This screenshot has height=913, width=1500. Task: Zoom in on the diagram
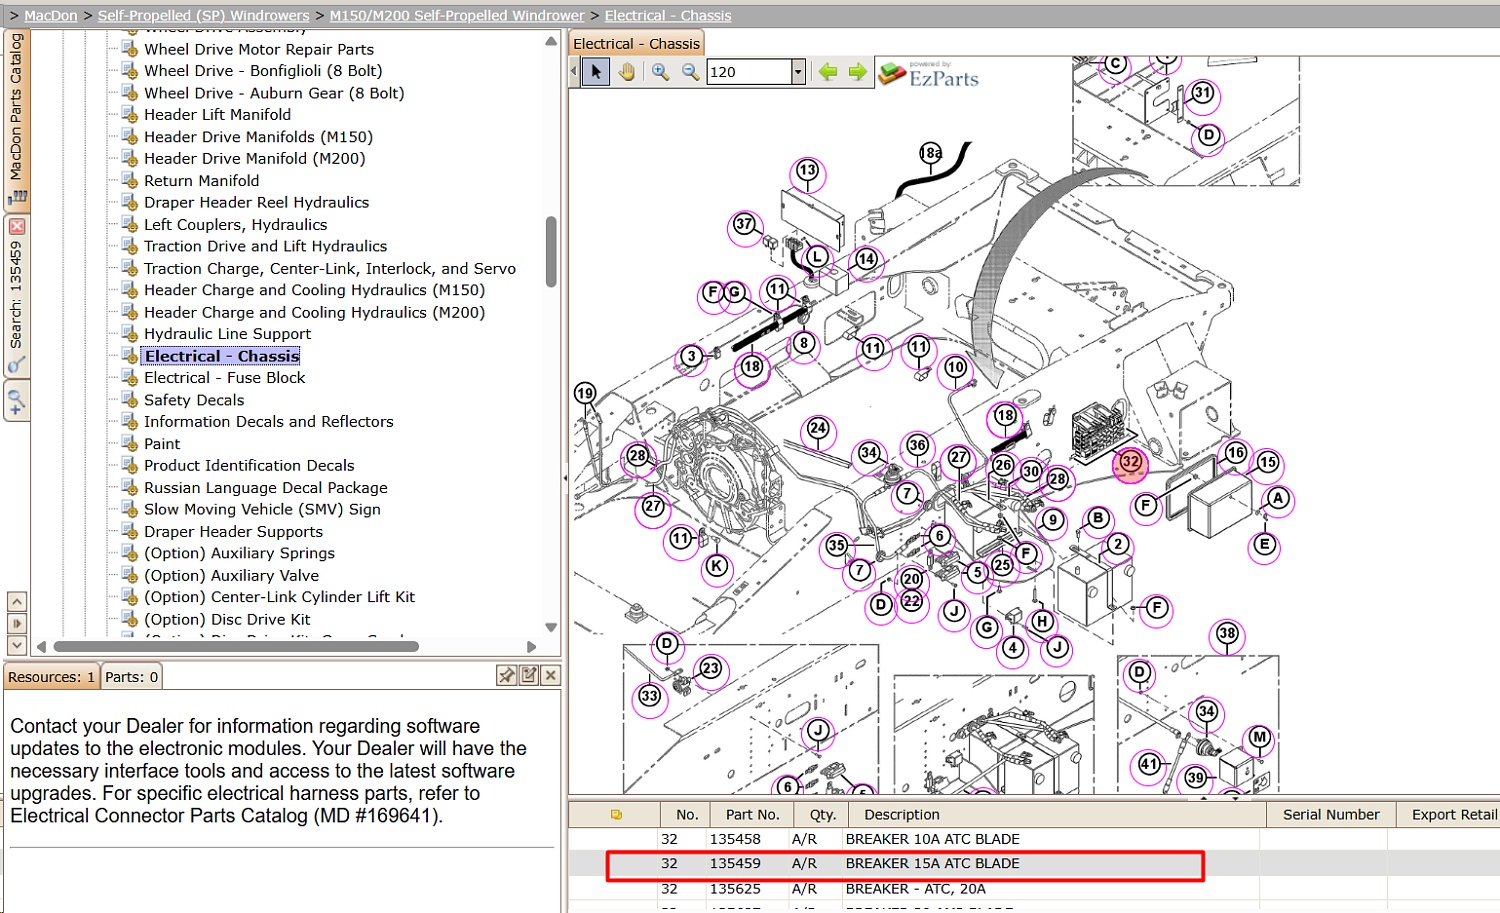(661, 72)
